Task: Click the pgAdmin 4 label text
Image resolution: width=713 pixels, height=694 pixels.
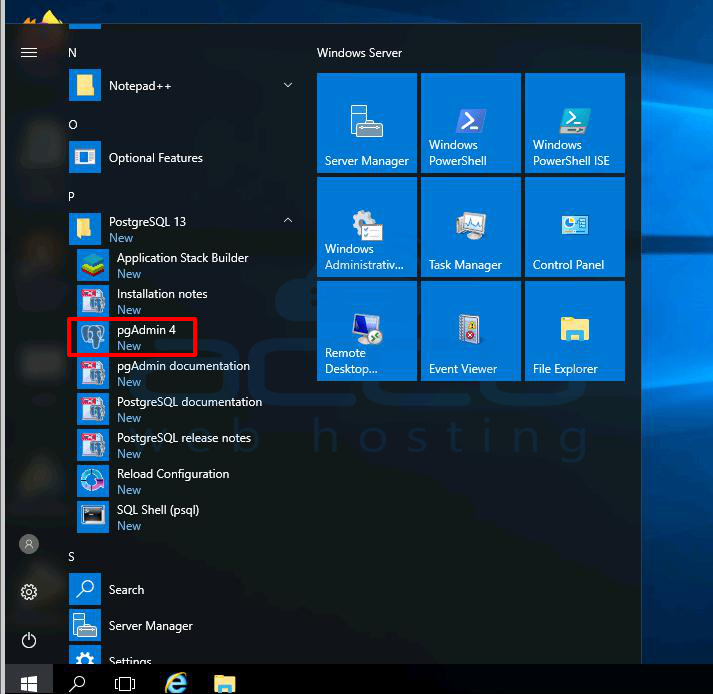Action: (x=146, y=330)
